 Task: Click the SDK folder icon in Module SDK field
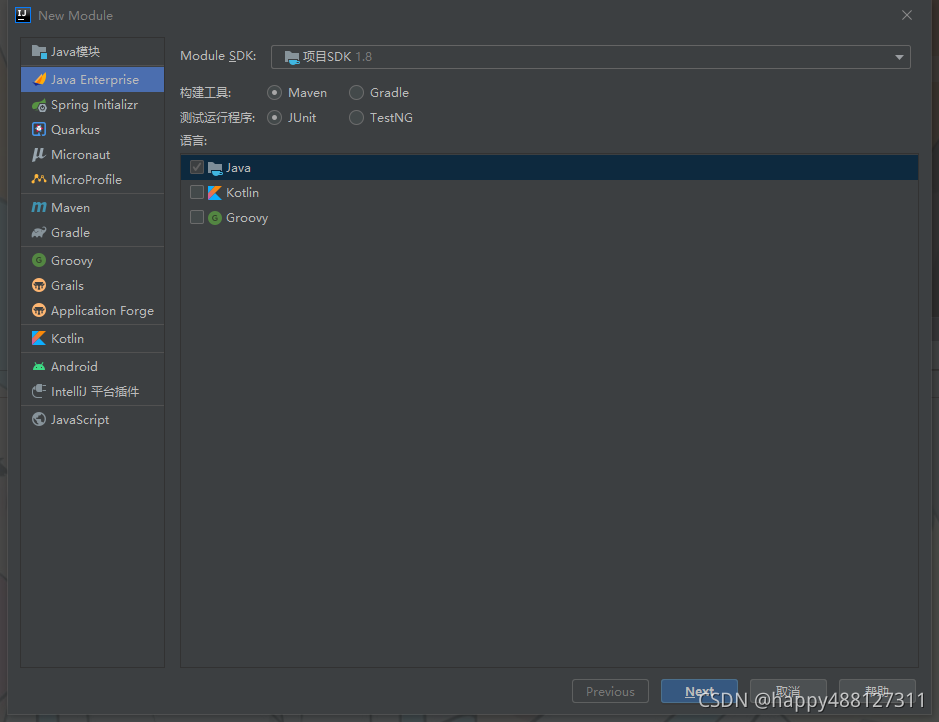(x=292, y=57)
